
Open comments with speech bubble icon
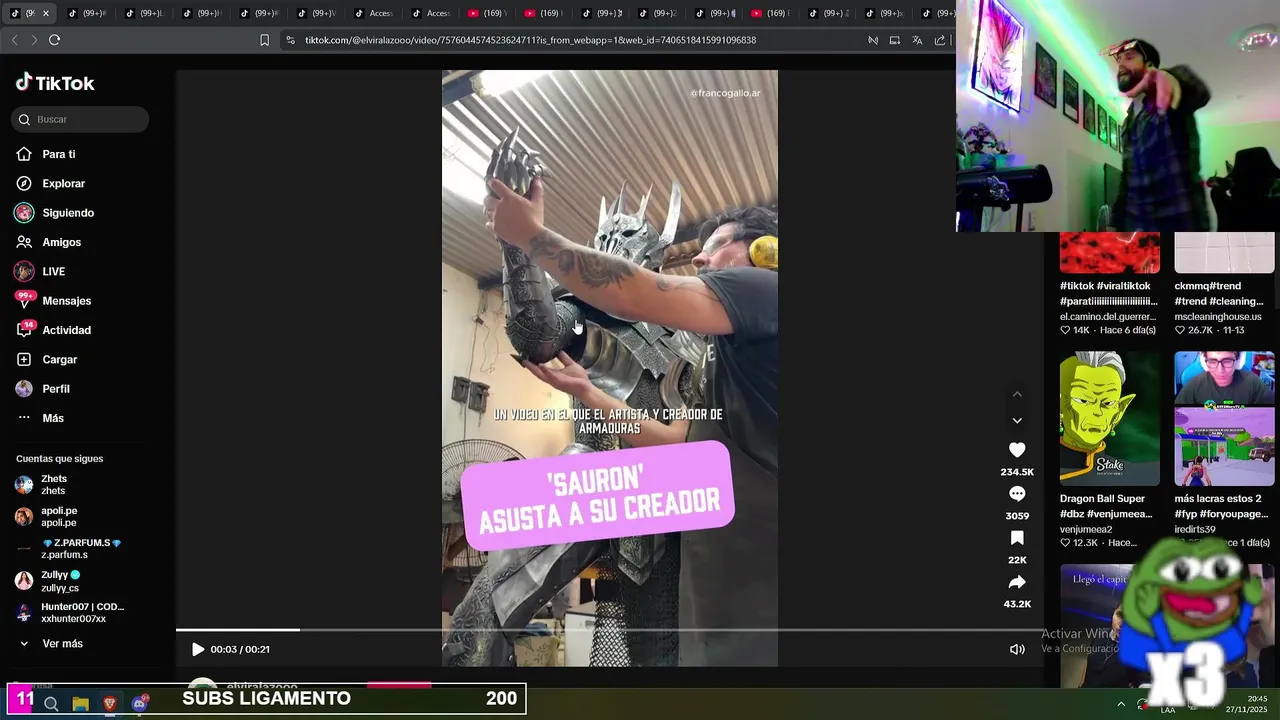[x=1017, y=494]
